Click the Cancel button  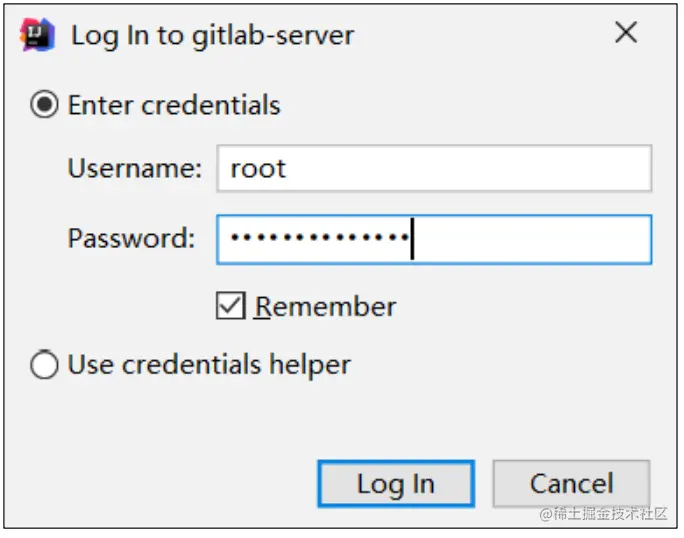(571, 483)
